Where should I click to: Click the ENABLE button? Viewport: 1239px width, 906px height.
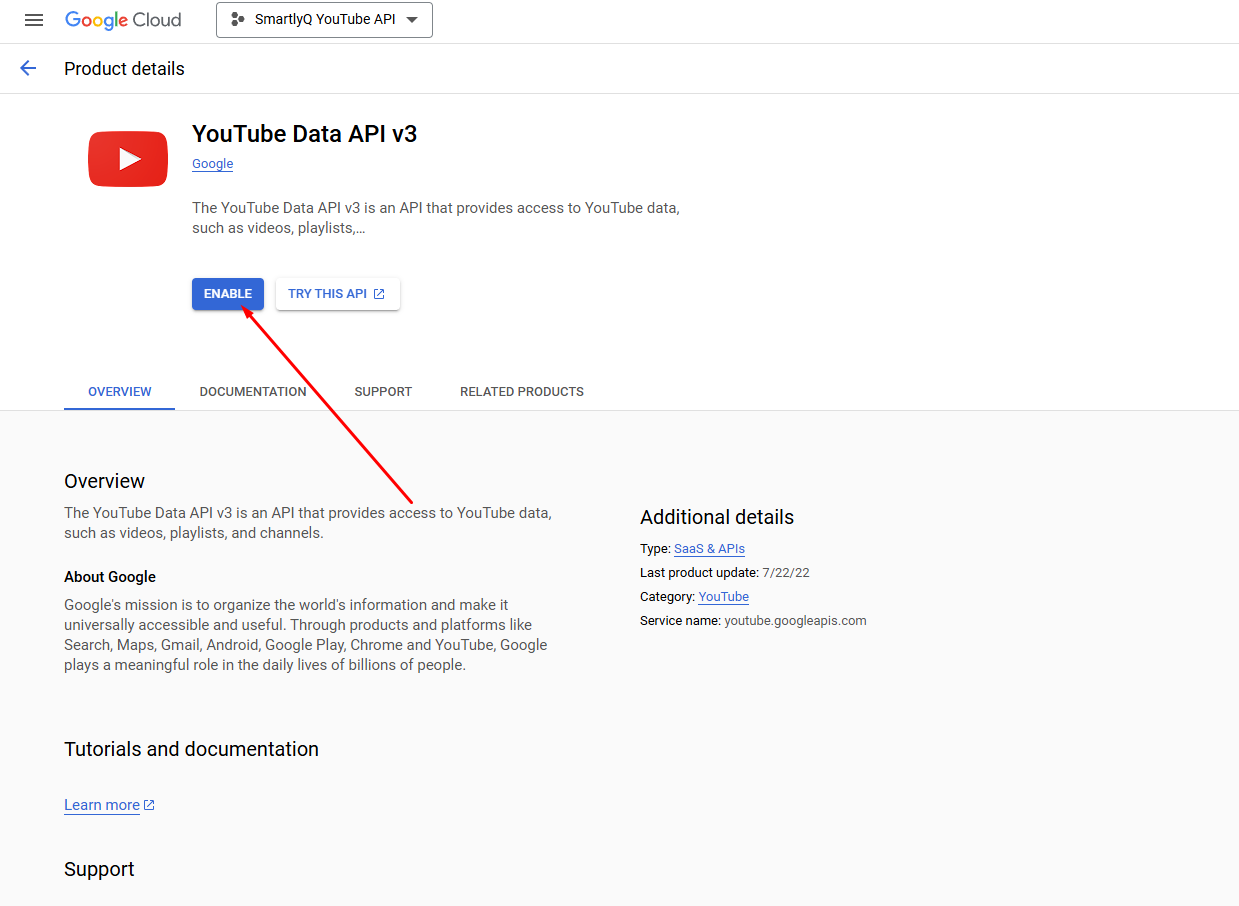point(228,294)
